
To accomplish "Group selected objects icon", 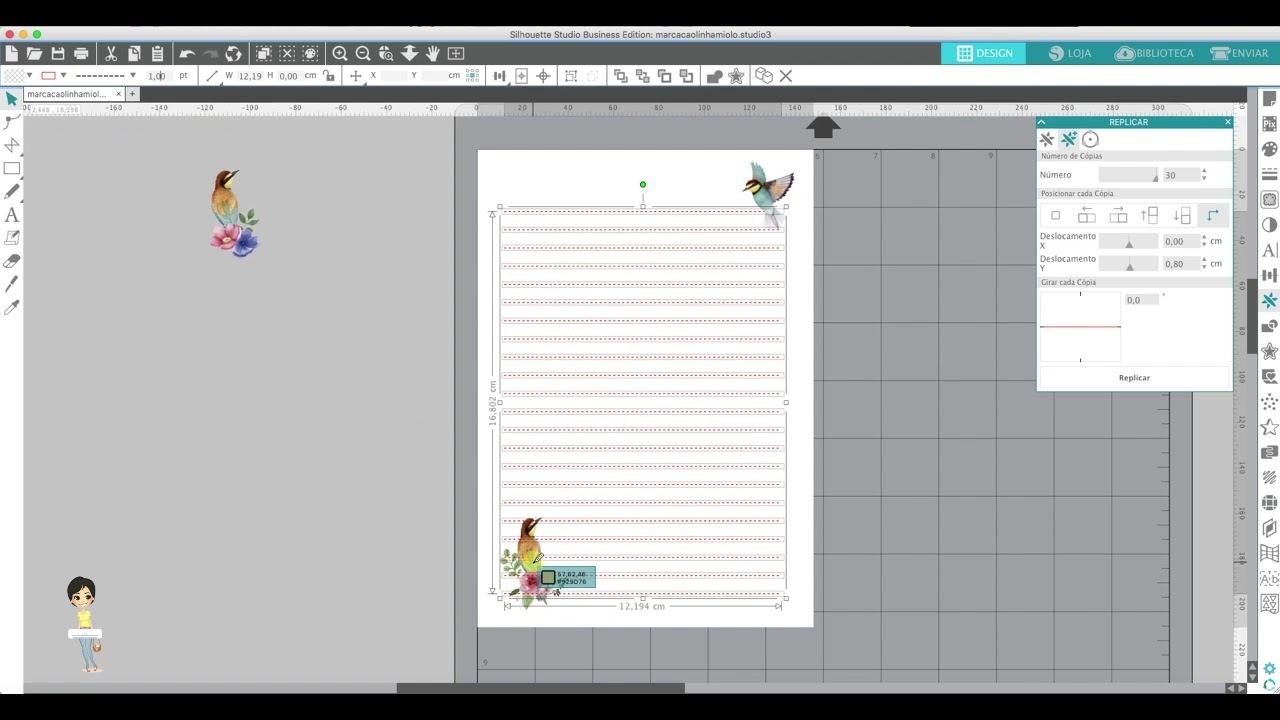I will tap(571, 76).
